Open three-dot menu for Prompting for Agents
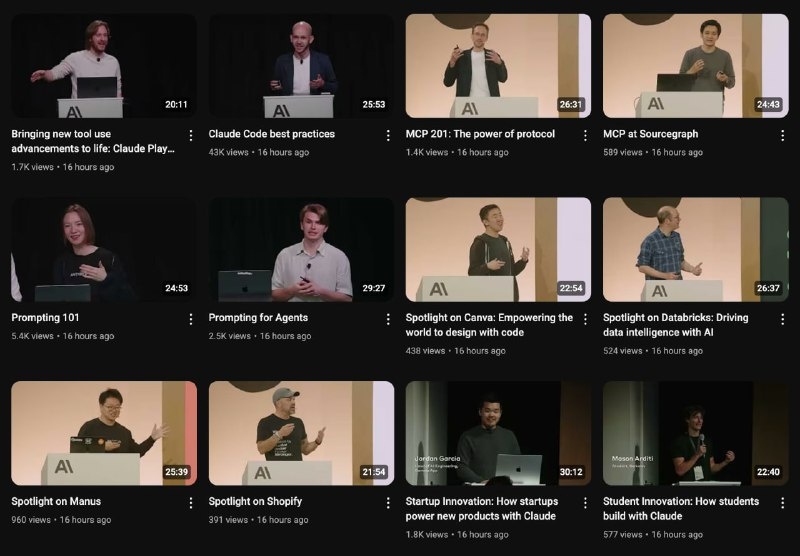 point(388,319)
